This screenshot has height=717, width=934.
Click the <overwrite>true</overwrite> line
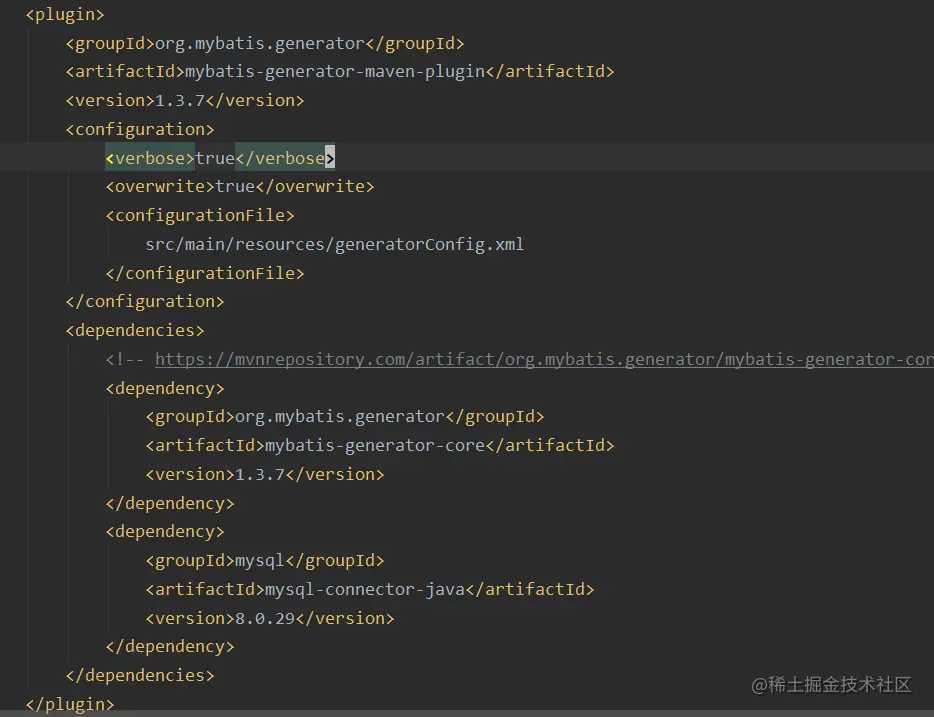240,186
